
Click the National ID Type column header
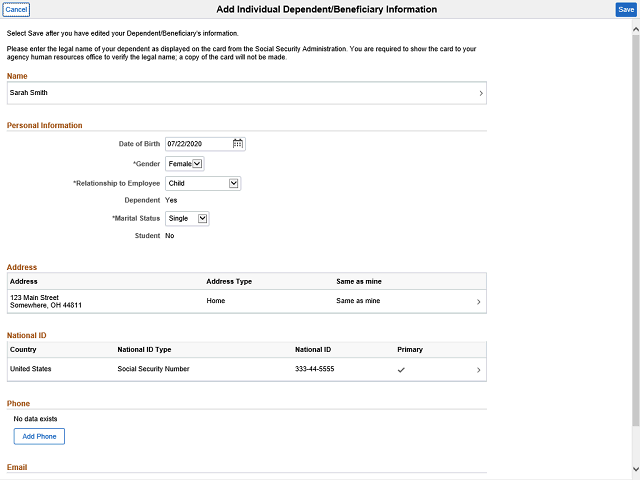coord(144,349)
